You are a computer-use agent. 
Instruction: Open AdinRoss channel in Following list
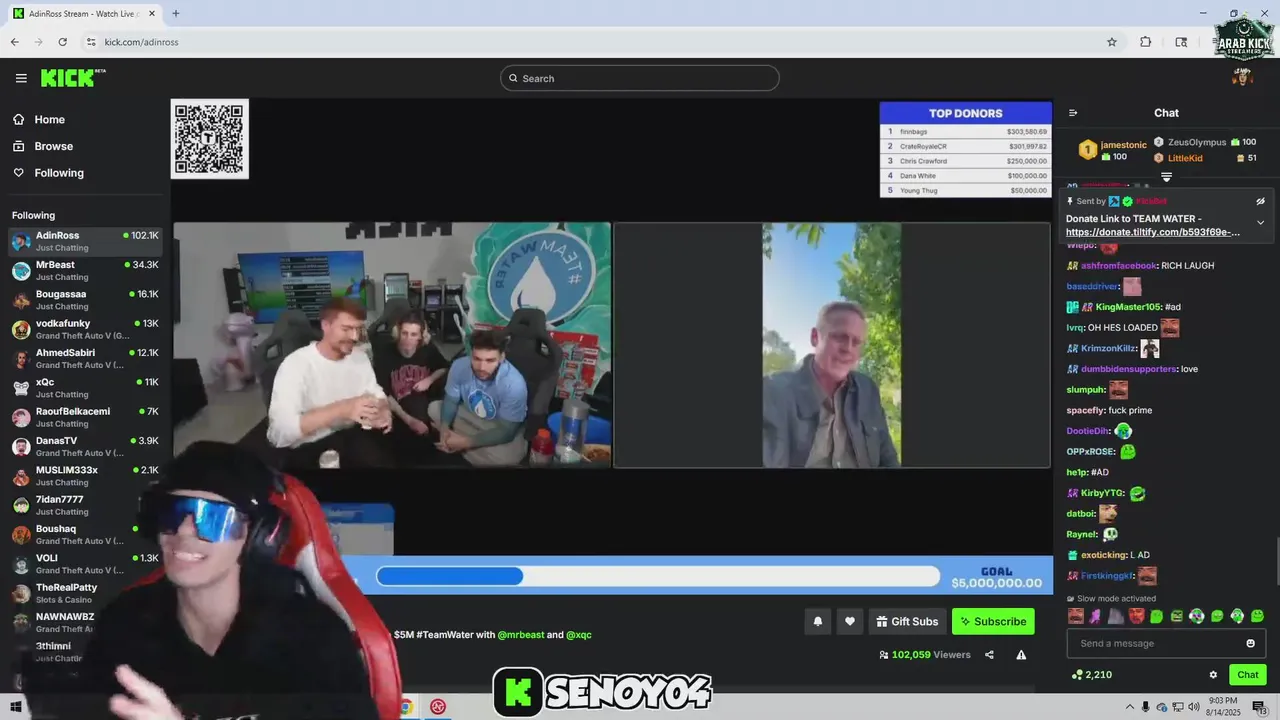tap(84, 241)
